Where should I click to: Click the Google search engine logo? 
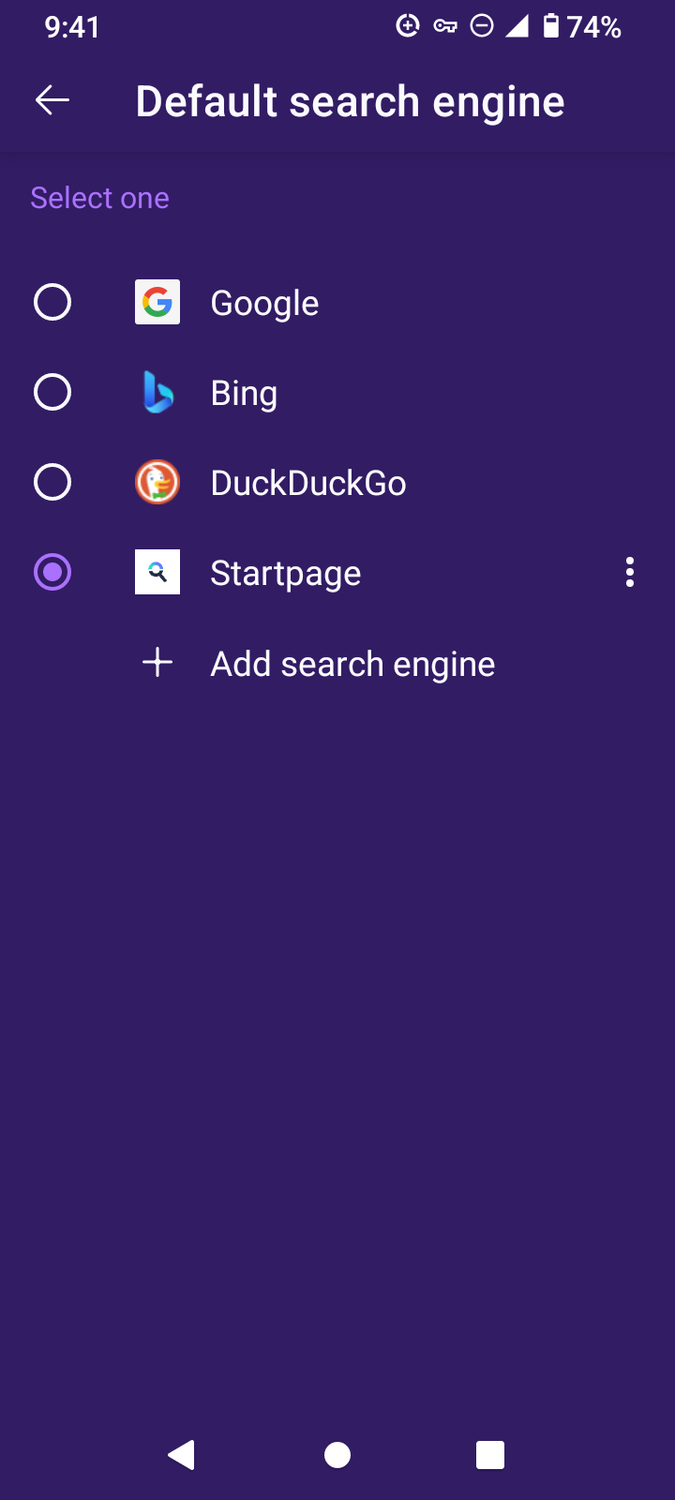click(x=157, y=302)
